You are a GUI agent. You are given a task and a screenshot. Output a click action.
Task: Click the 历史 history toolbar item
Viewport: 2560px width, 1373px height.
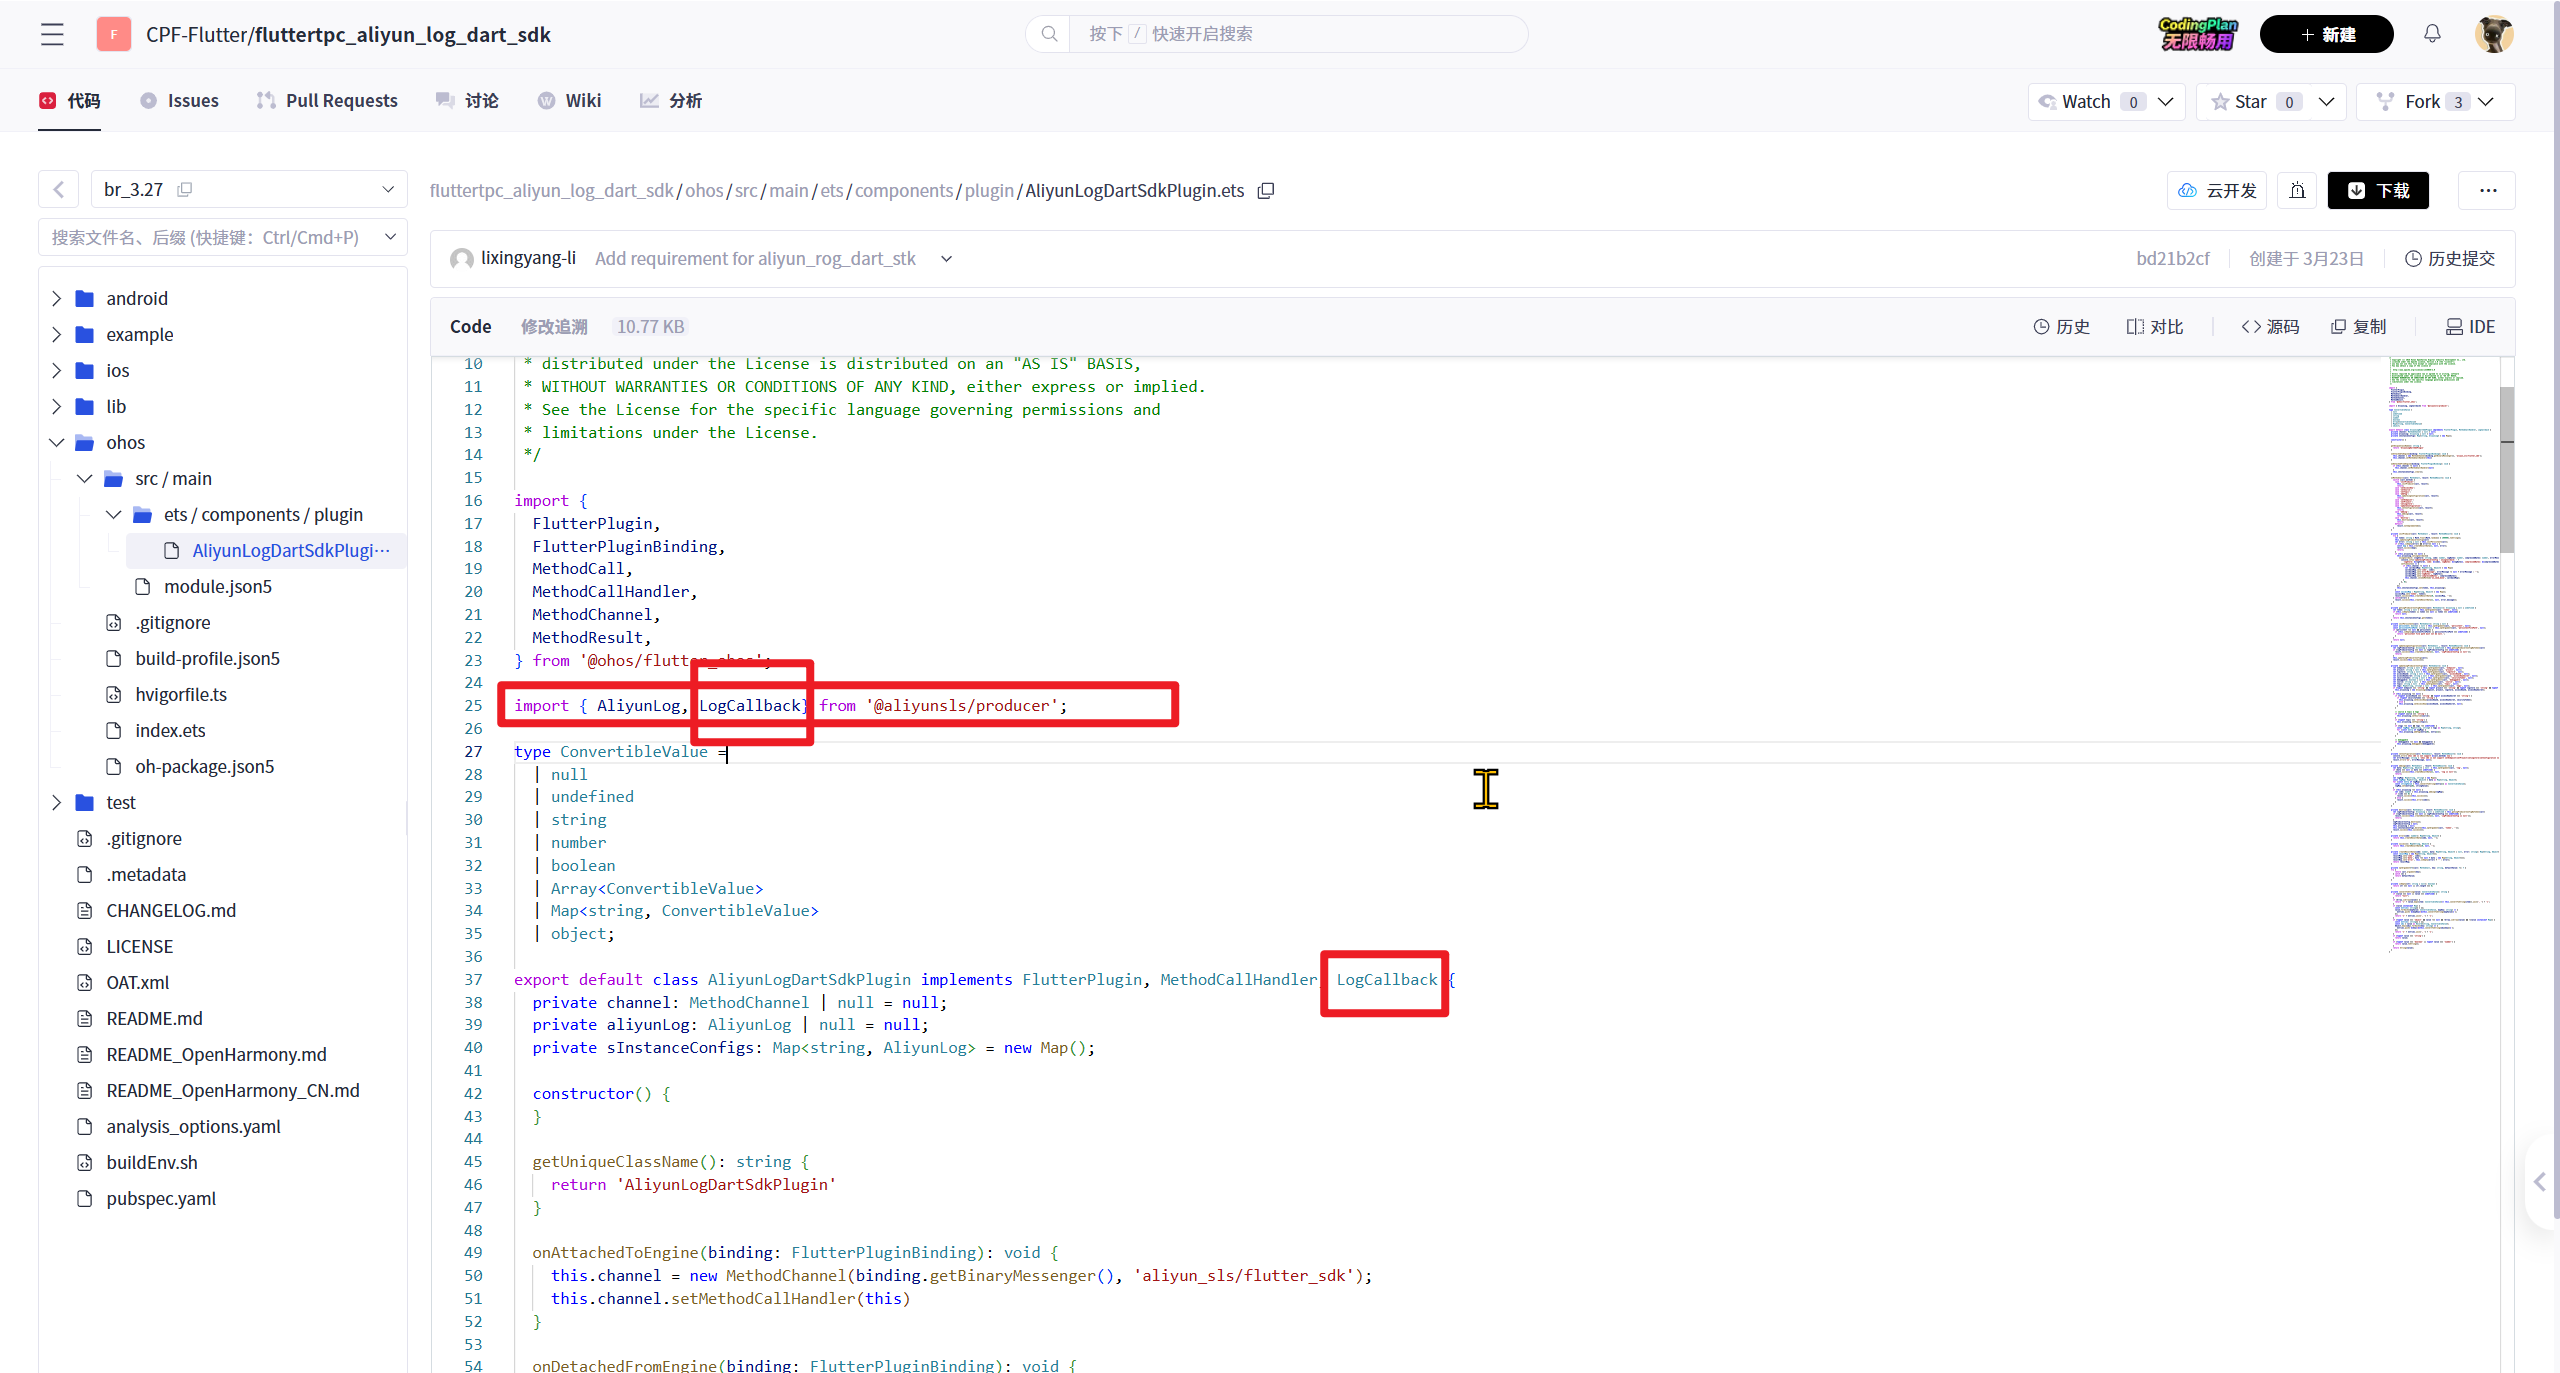(2062, 327)
